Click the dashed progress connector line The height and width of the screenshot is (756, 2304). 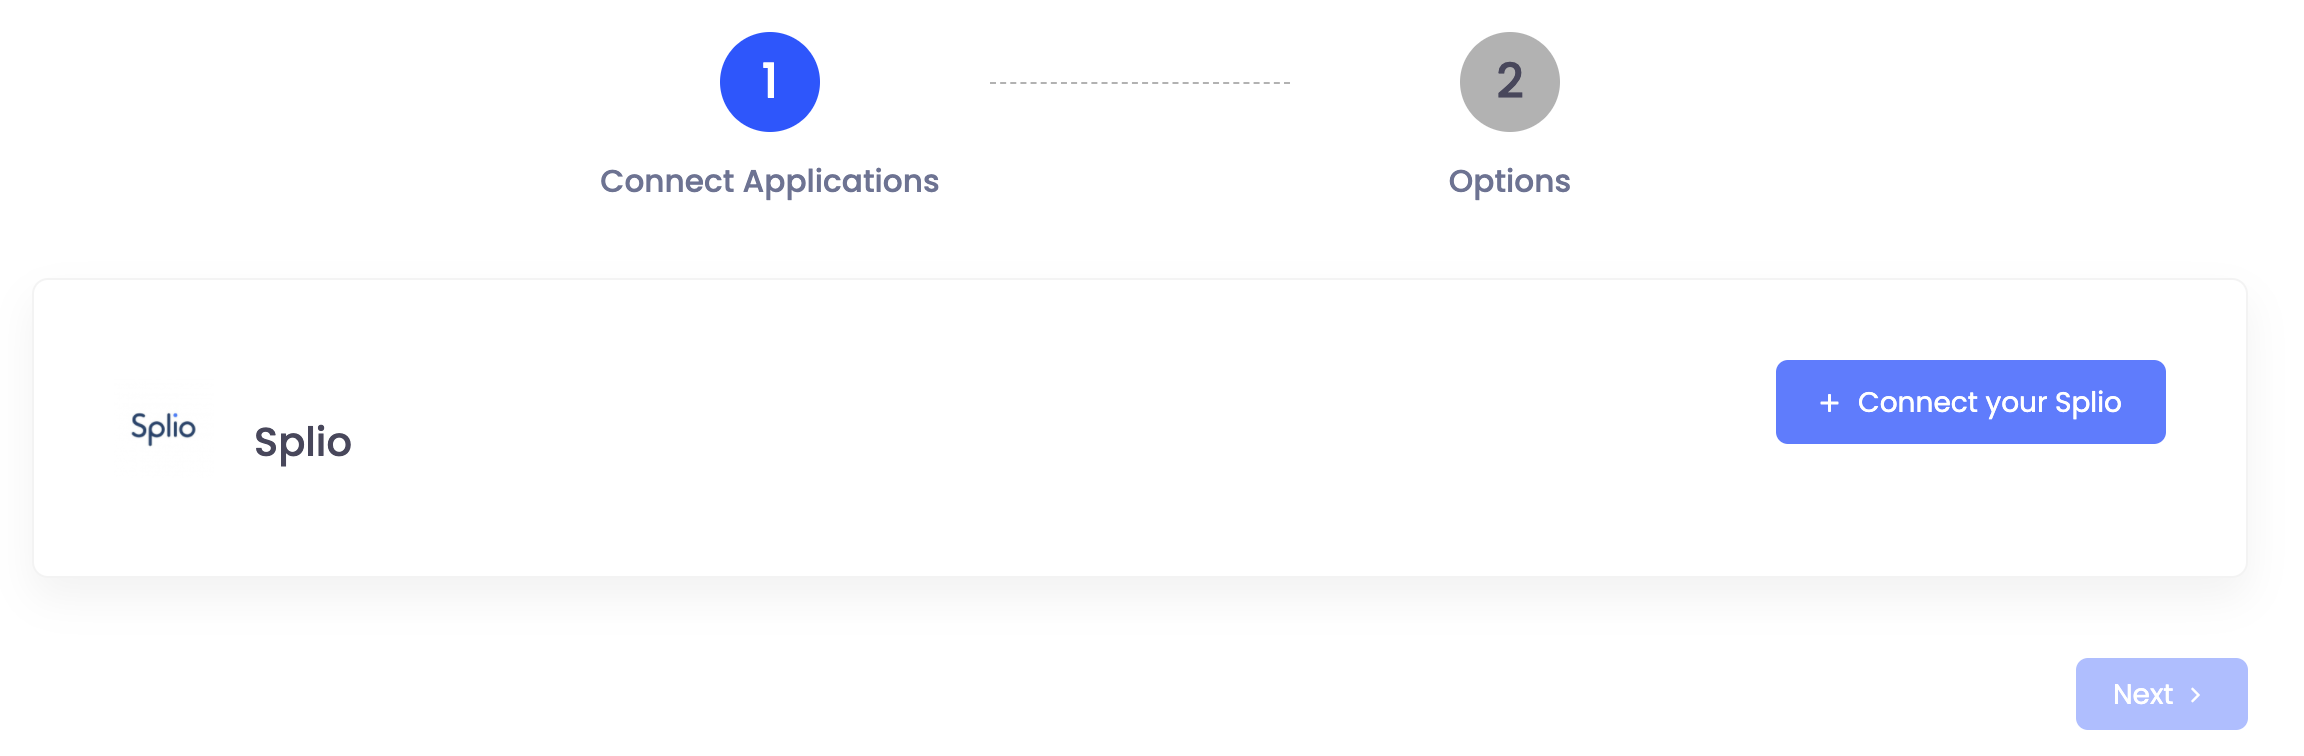point(1140,81)
